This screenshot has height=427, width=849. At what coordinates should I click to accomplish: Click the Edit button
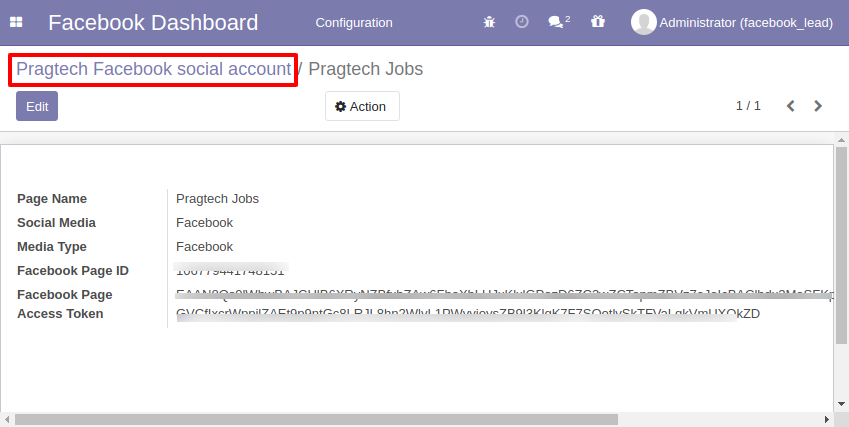point(37,106)
